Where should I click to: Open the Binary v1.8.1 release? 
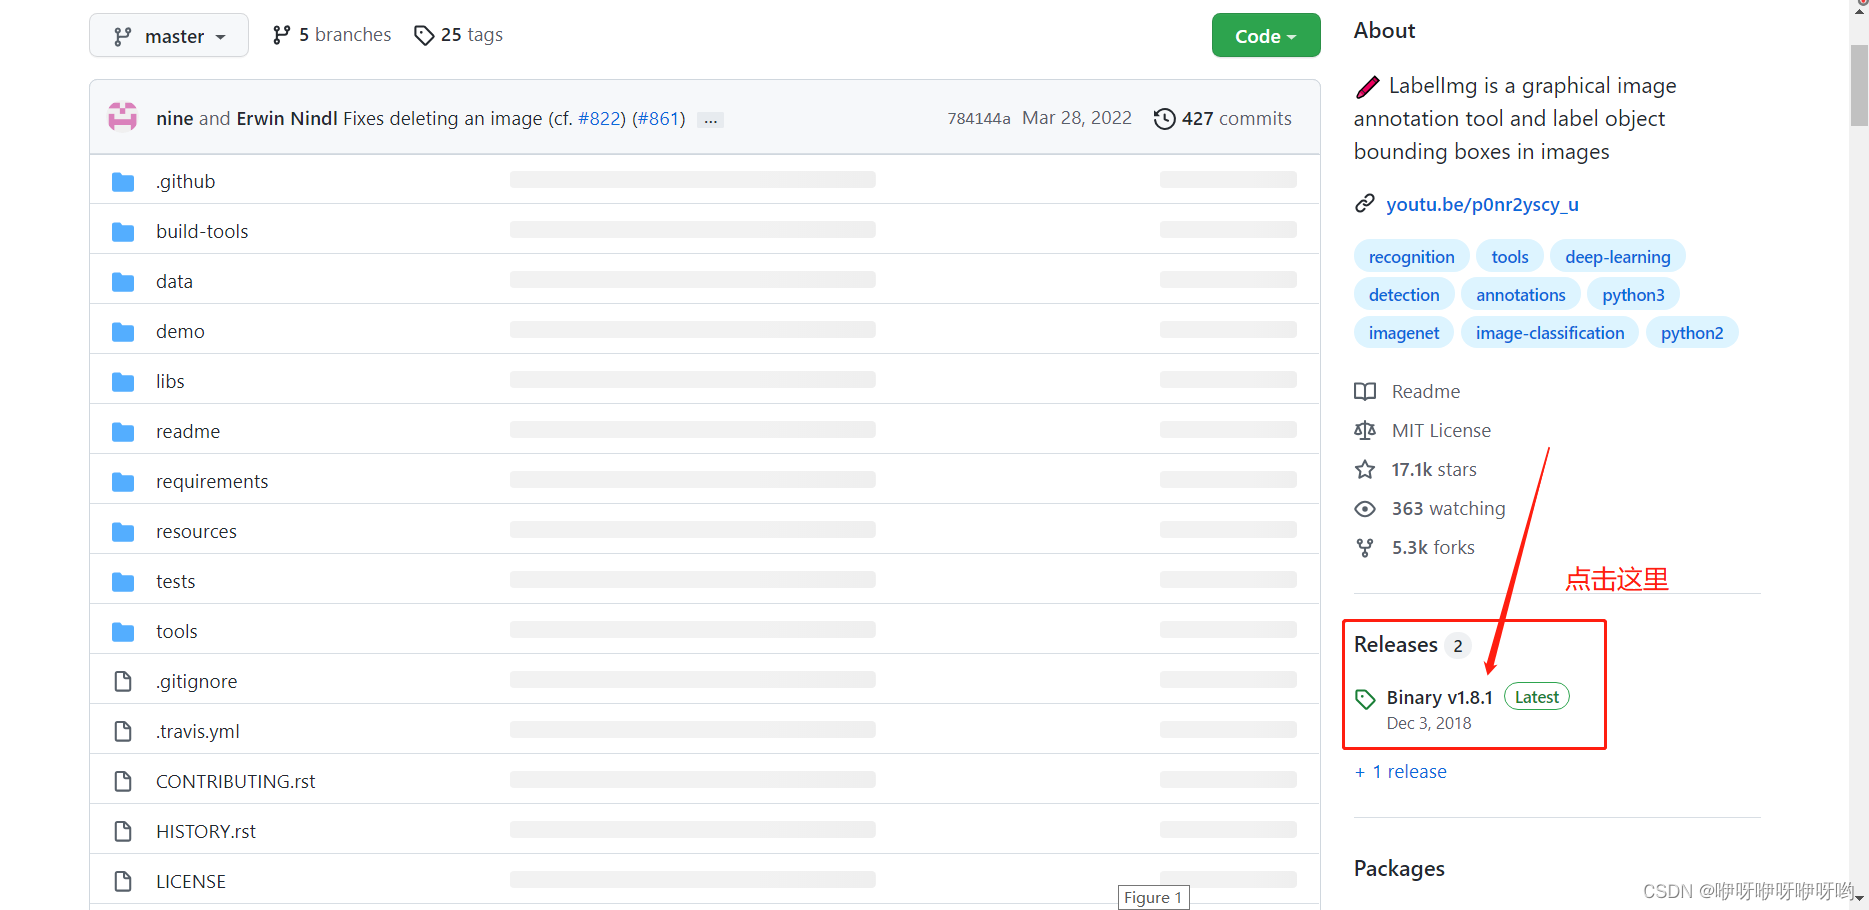pos(1439,697)
